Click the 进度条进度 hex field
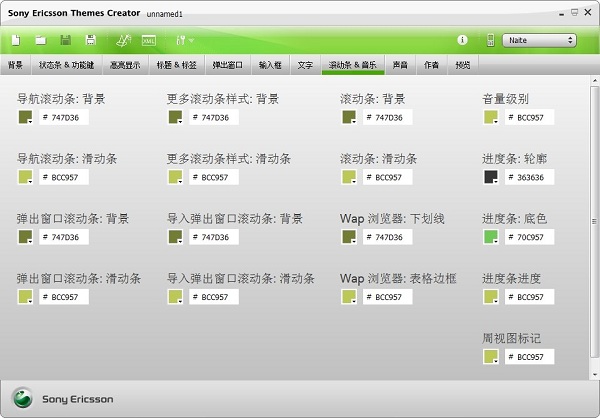This screenshot has height=418, width=600. click(x=530, y=297)
